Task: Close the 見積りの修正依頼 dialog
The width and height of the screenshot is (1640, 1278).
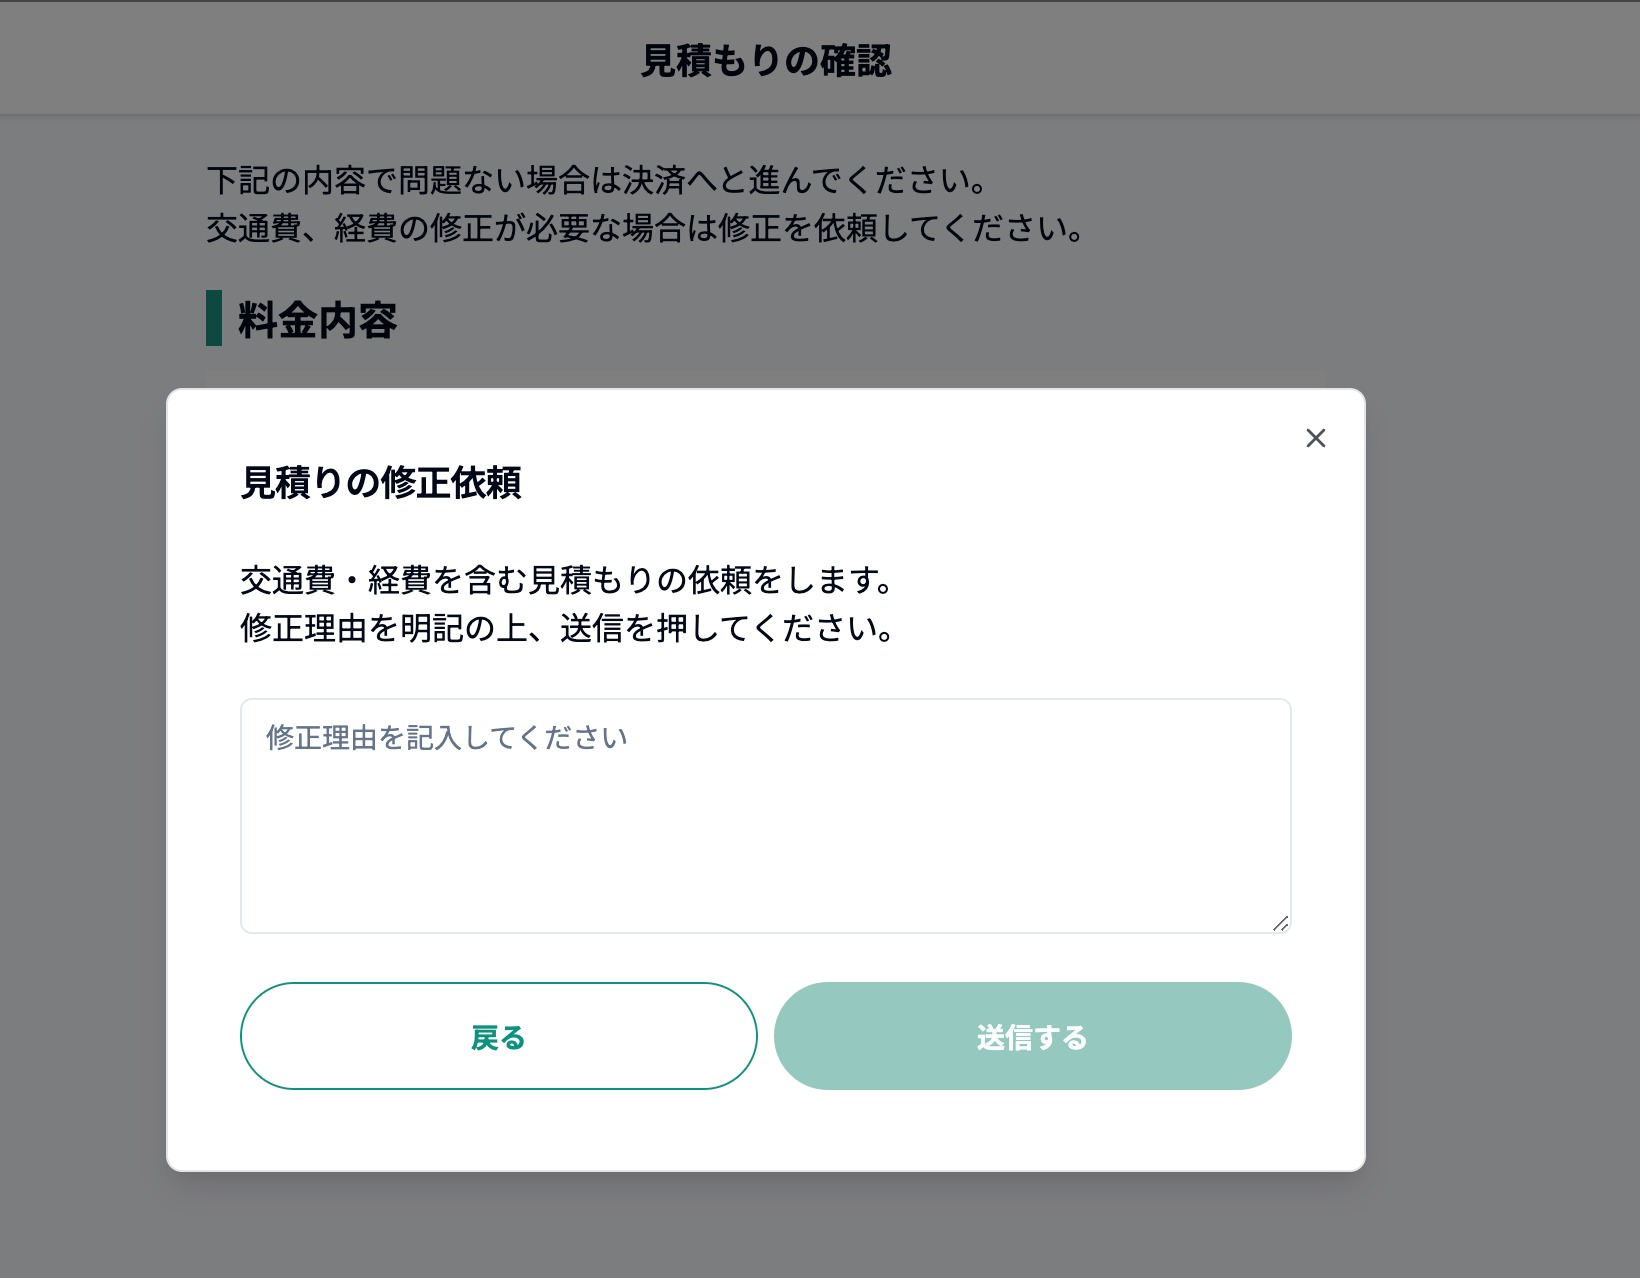Action: [x=1315, y=438]
